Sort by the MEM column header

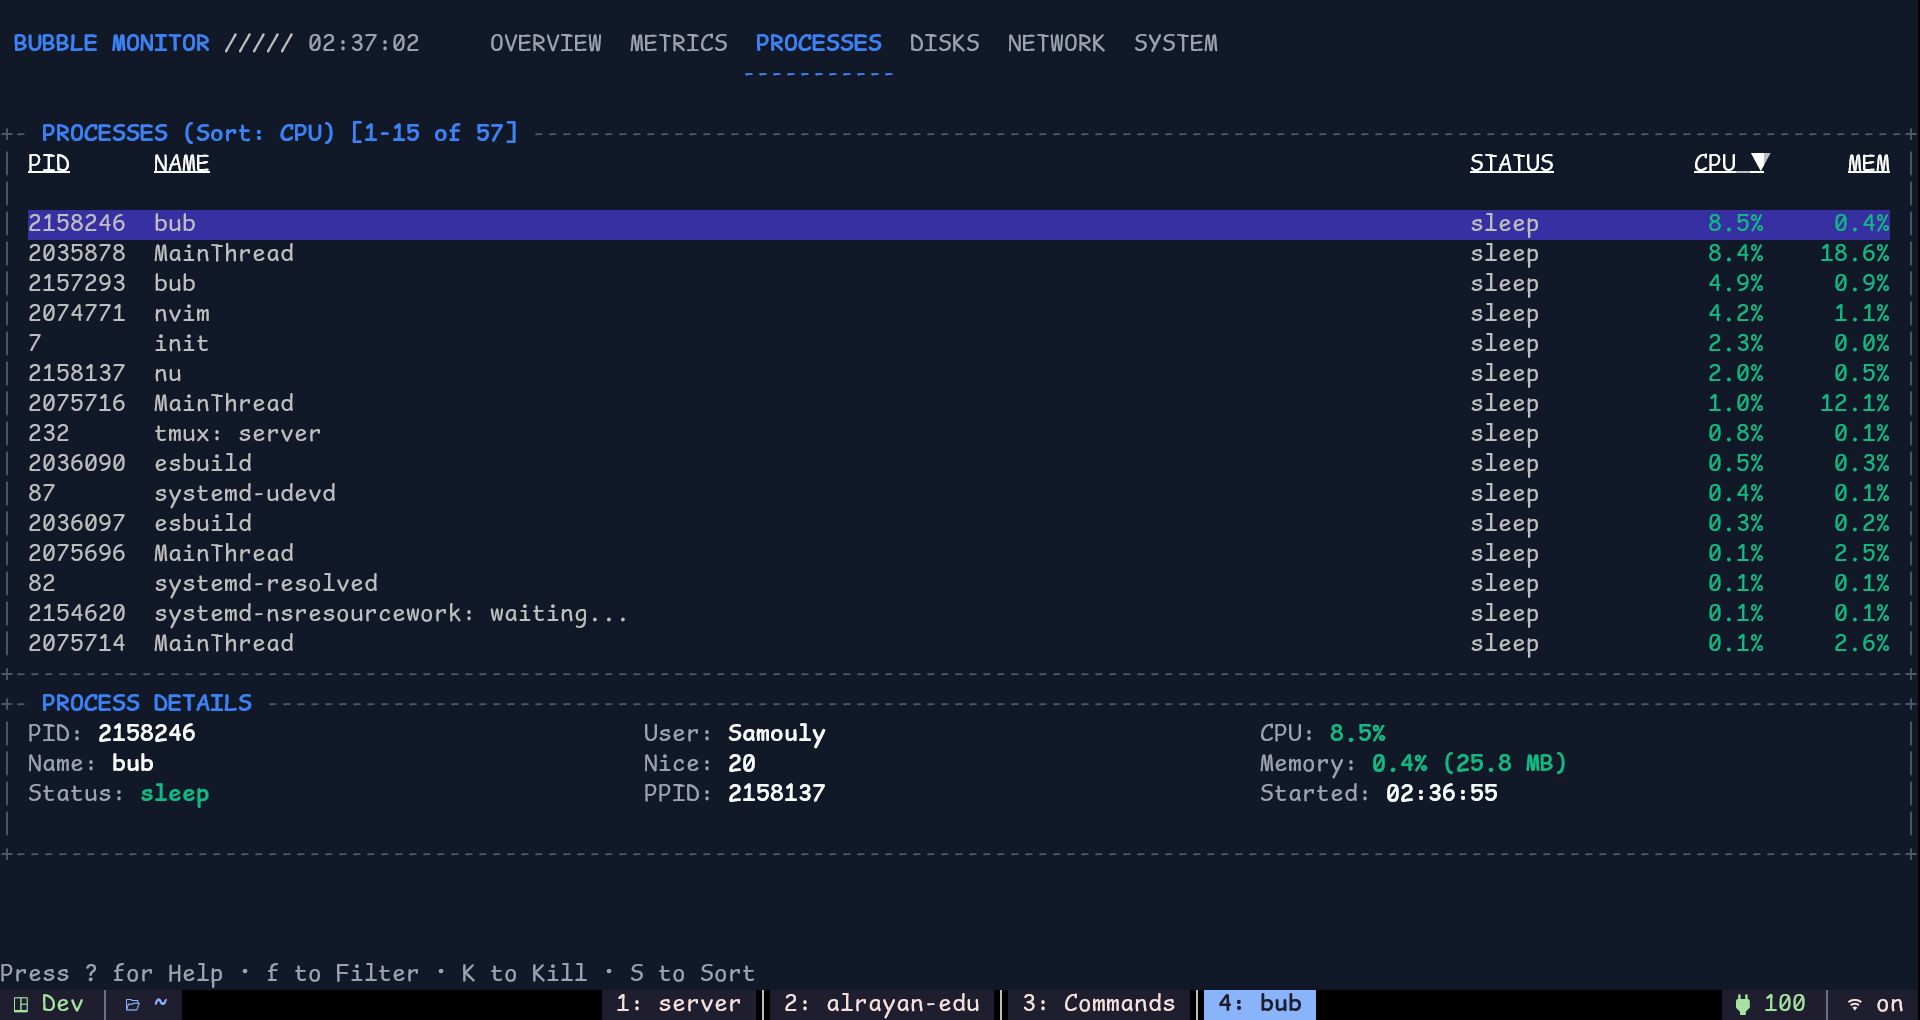tap(1868, 163)
